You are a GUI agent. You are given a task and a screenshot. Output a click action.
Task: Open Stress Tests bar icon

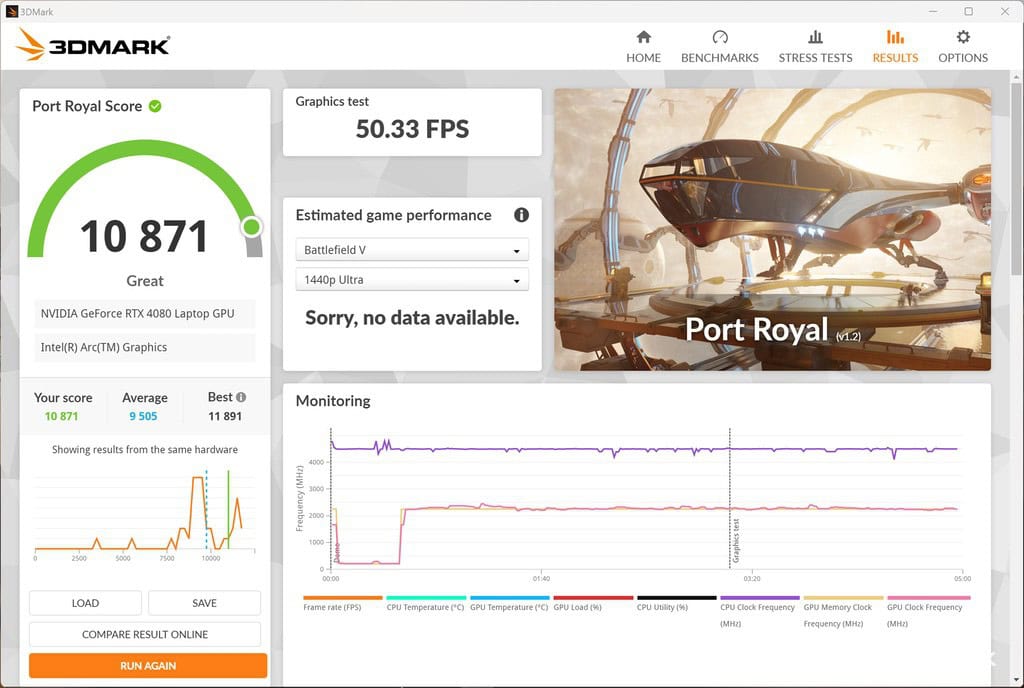coord(815,37)
